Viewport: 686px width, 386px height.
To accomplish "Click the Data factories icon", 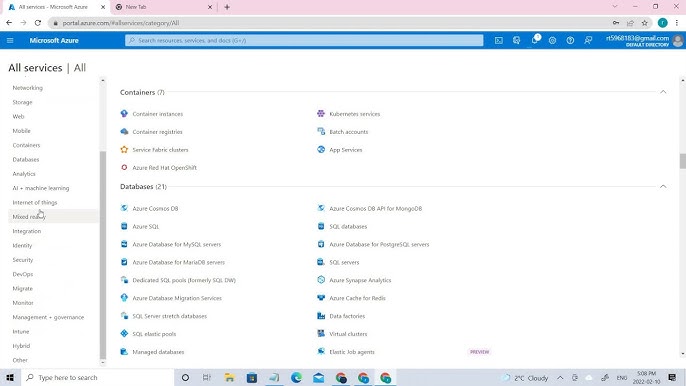I will pos(321,316).
